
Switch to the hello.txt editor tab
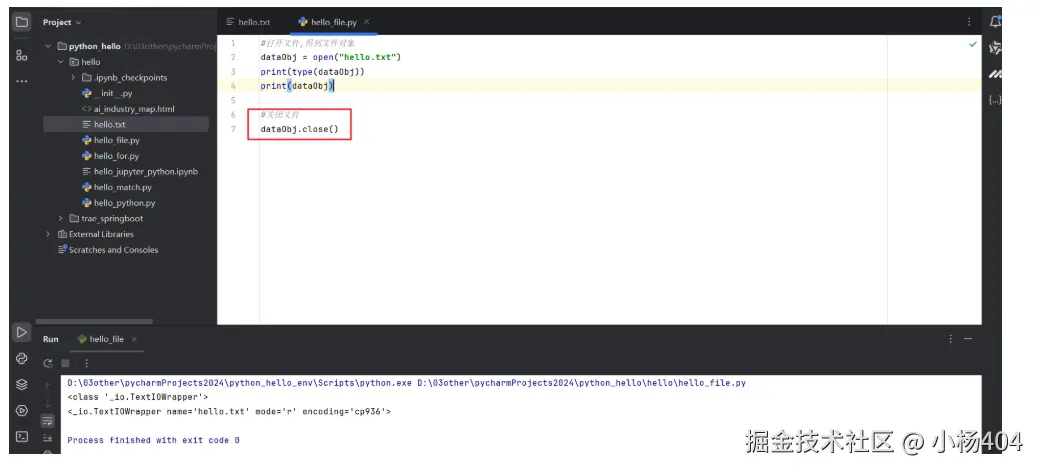pyautogui.click(x=248, y=22)
